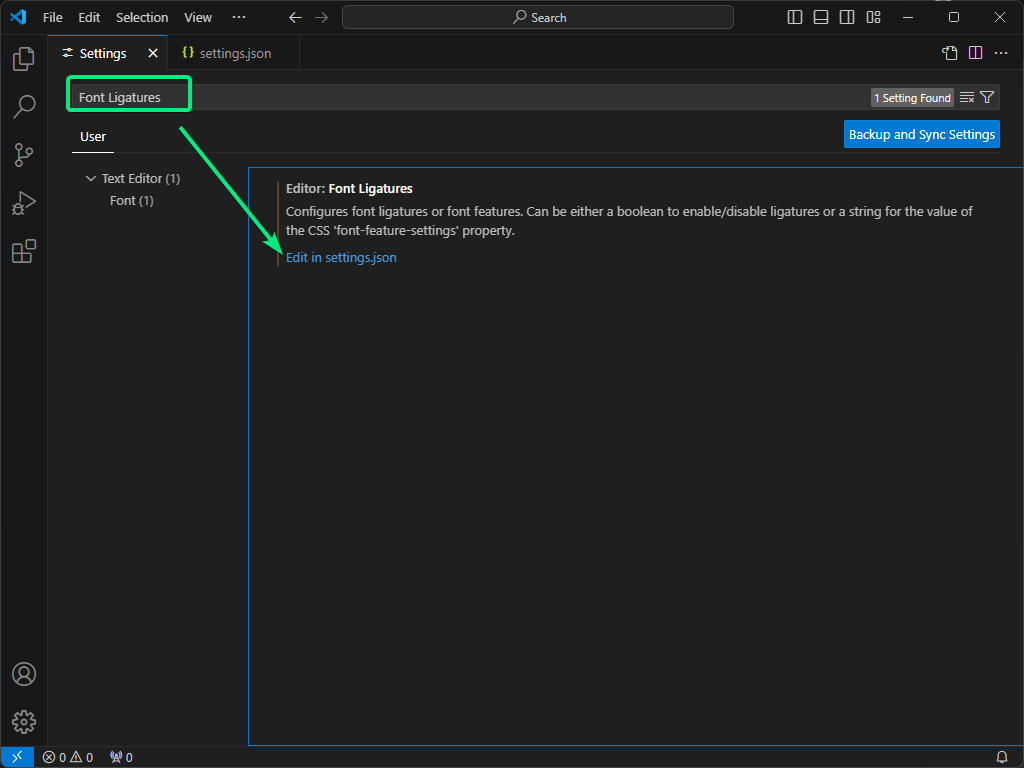Open the Run and Debug view
The image size is (1024, 768).
[x=24, y=203]
